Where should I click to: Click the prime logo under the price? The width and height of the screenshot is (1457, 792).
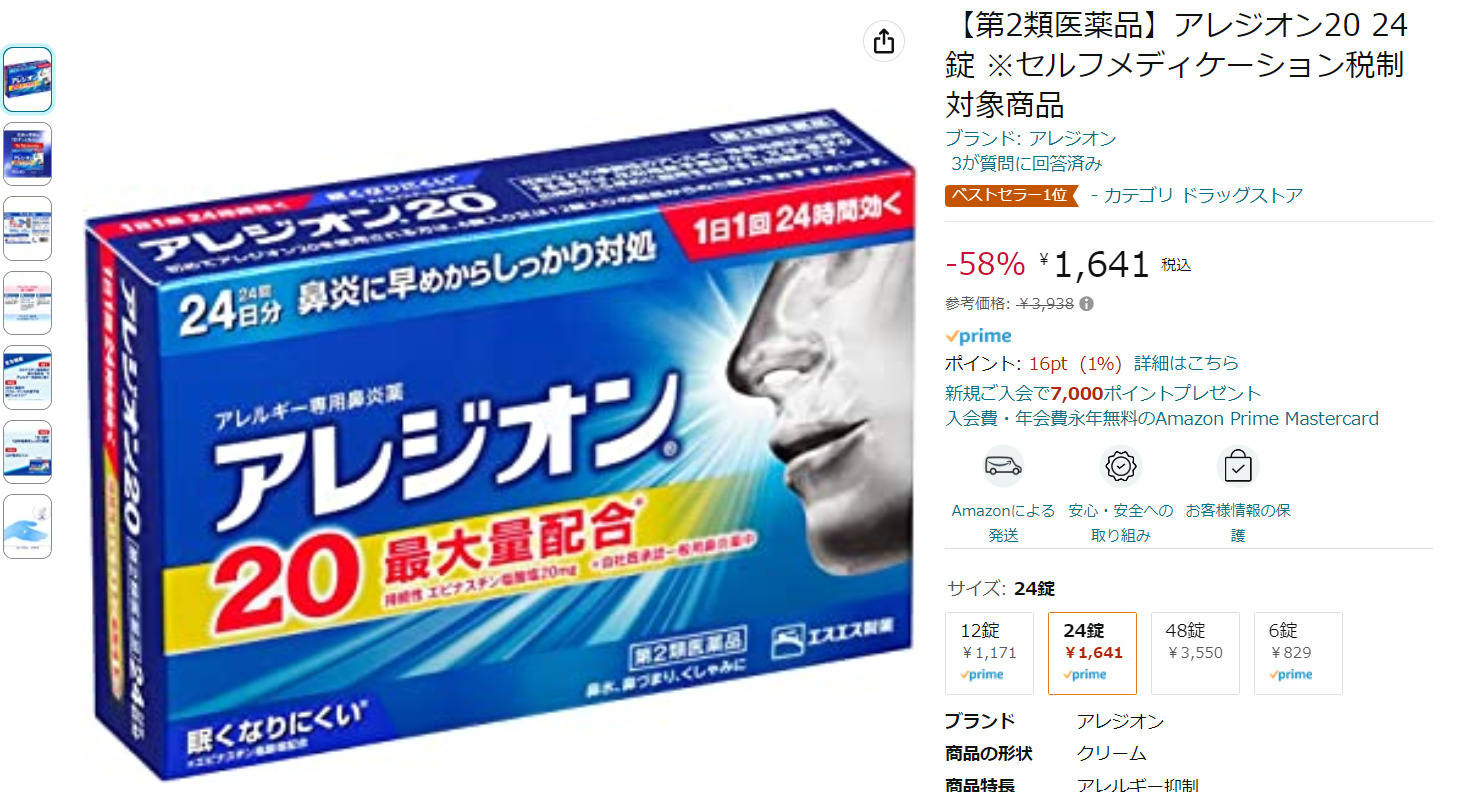[979, 336]
